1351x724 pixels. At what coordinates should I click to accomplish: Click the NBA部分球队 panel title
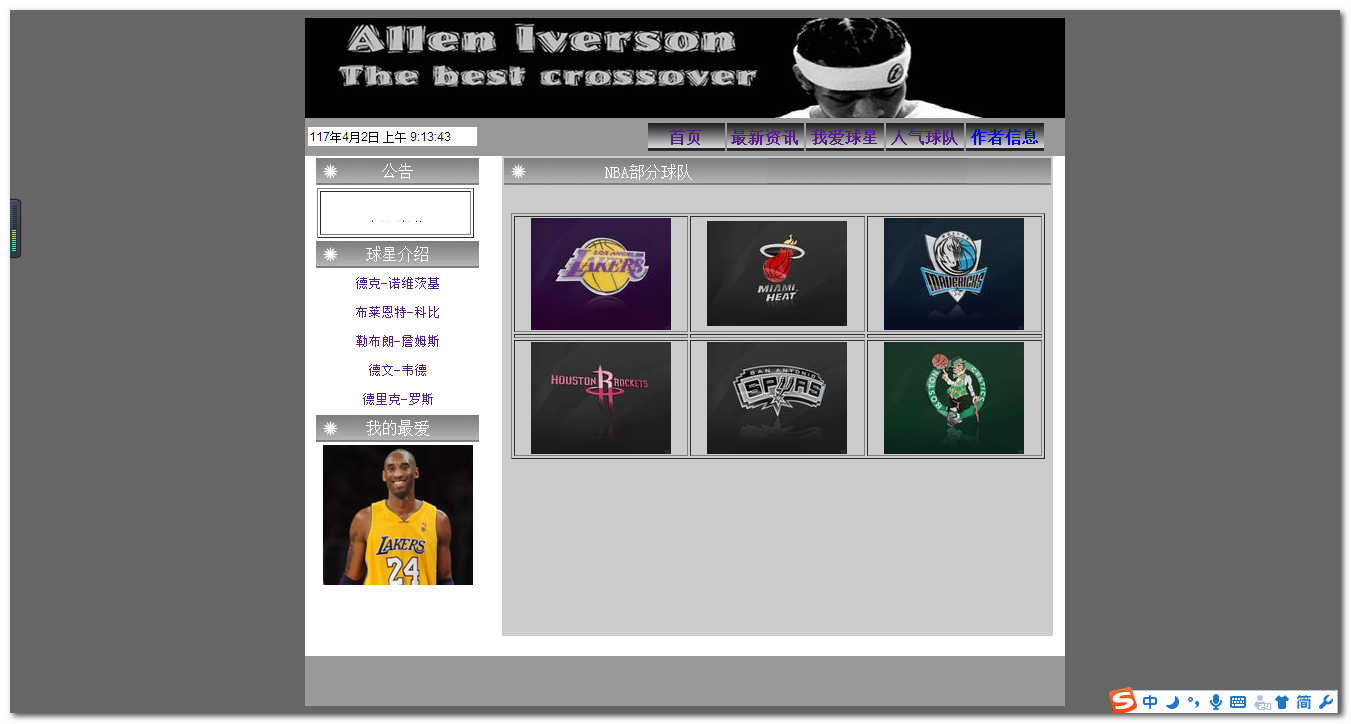(648, 172)
